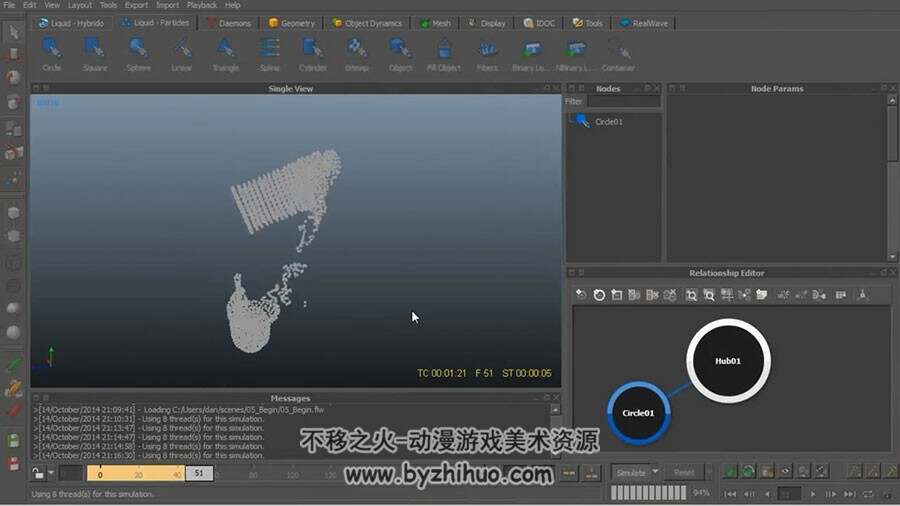The width and height of the screenshot is (900, 506).
Task: Switch to the IDOC tab
Action: (x=539, y=23)
